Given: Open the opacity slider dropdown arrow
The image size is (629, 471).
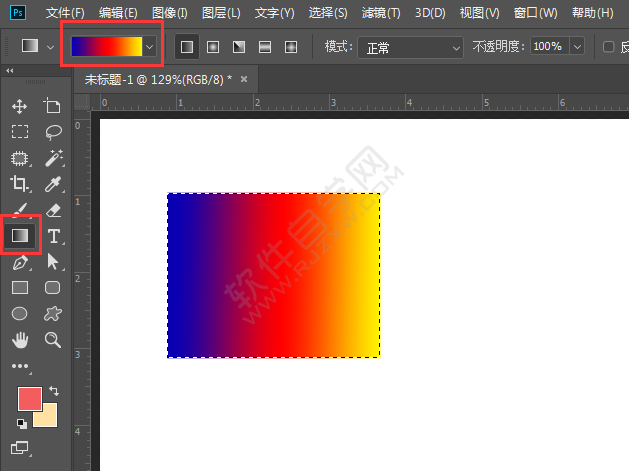Looking at the screenshot, I should pos(577,47).
